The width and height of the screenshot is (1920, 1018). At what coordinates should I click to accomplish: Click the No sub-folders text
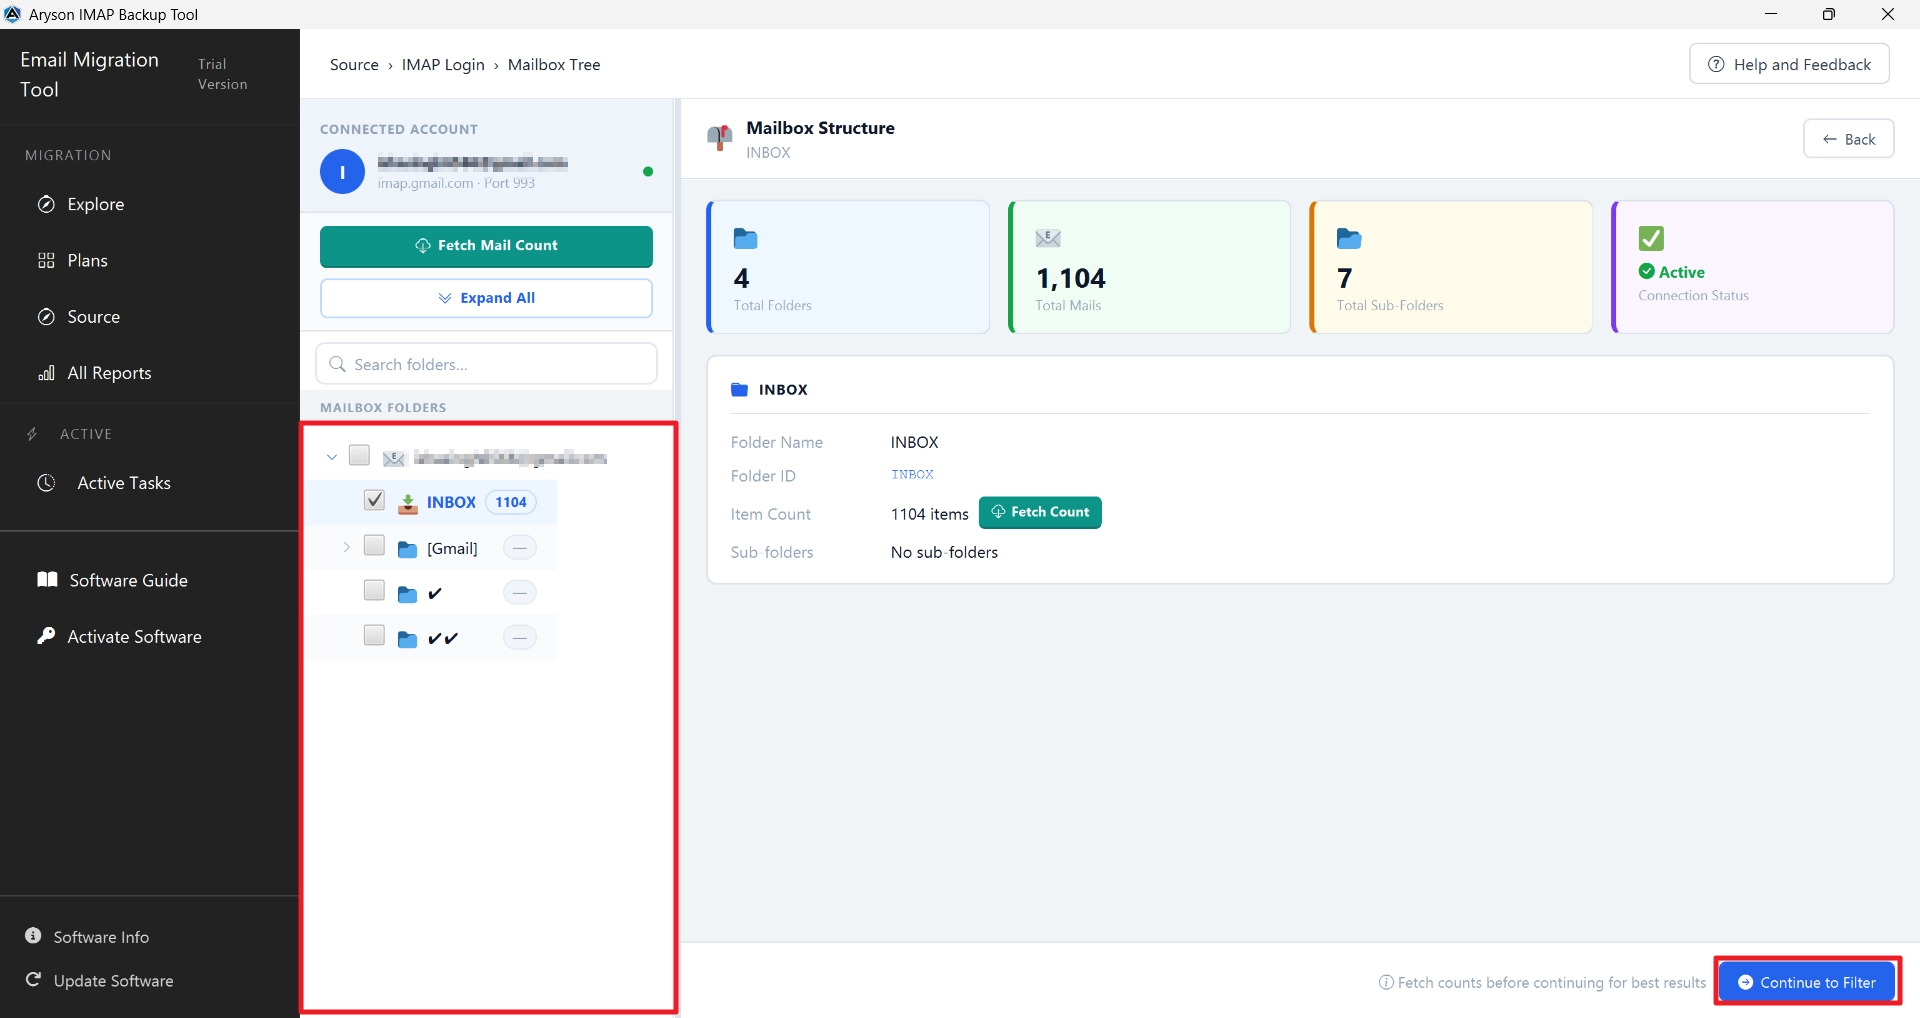coord(944,552)
